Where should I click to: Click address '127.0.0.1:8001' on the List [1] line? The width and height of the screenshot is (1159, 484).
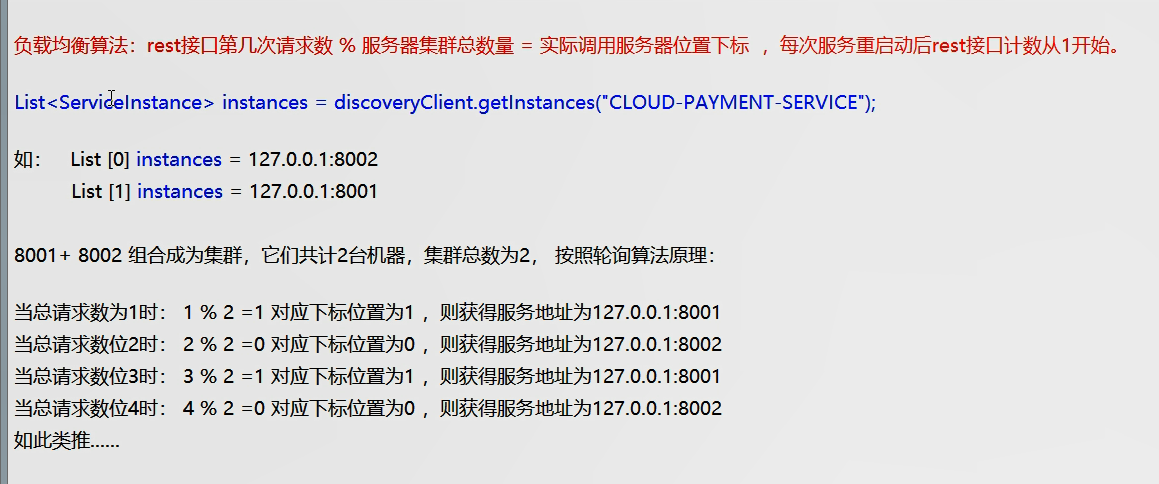[313, 191]
